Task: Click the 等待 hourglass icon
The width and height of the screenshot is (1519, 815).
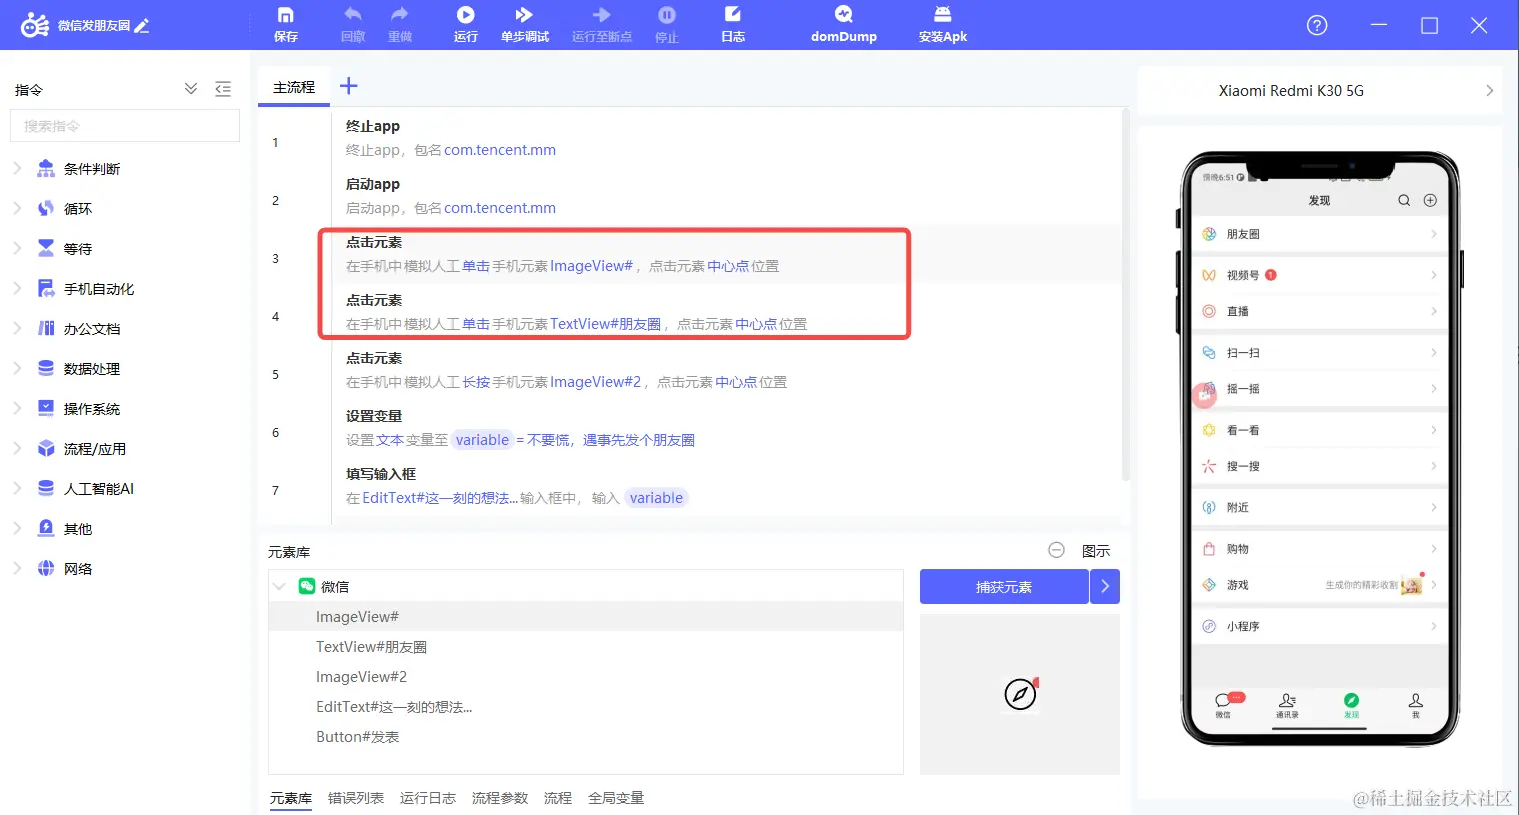Action: [46, 249]
